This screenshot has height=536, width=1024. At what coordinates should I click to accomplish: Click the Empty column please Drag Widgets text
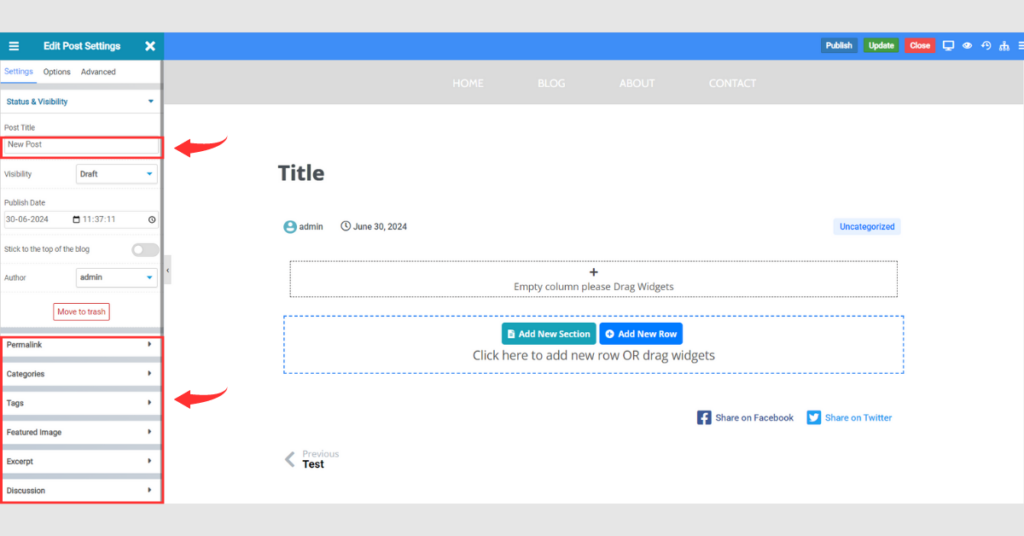[594, 287]
